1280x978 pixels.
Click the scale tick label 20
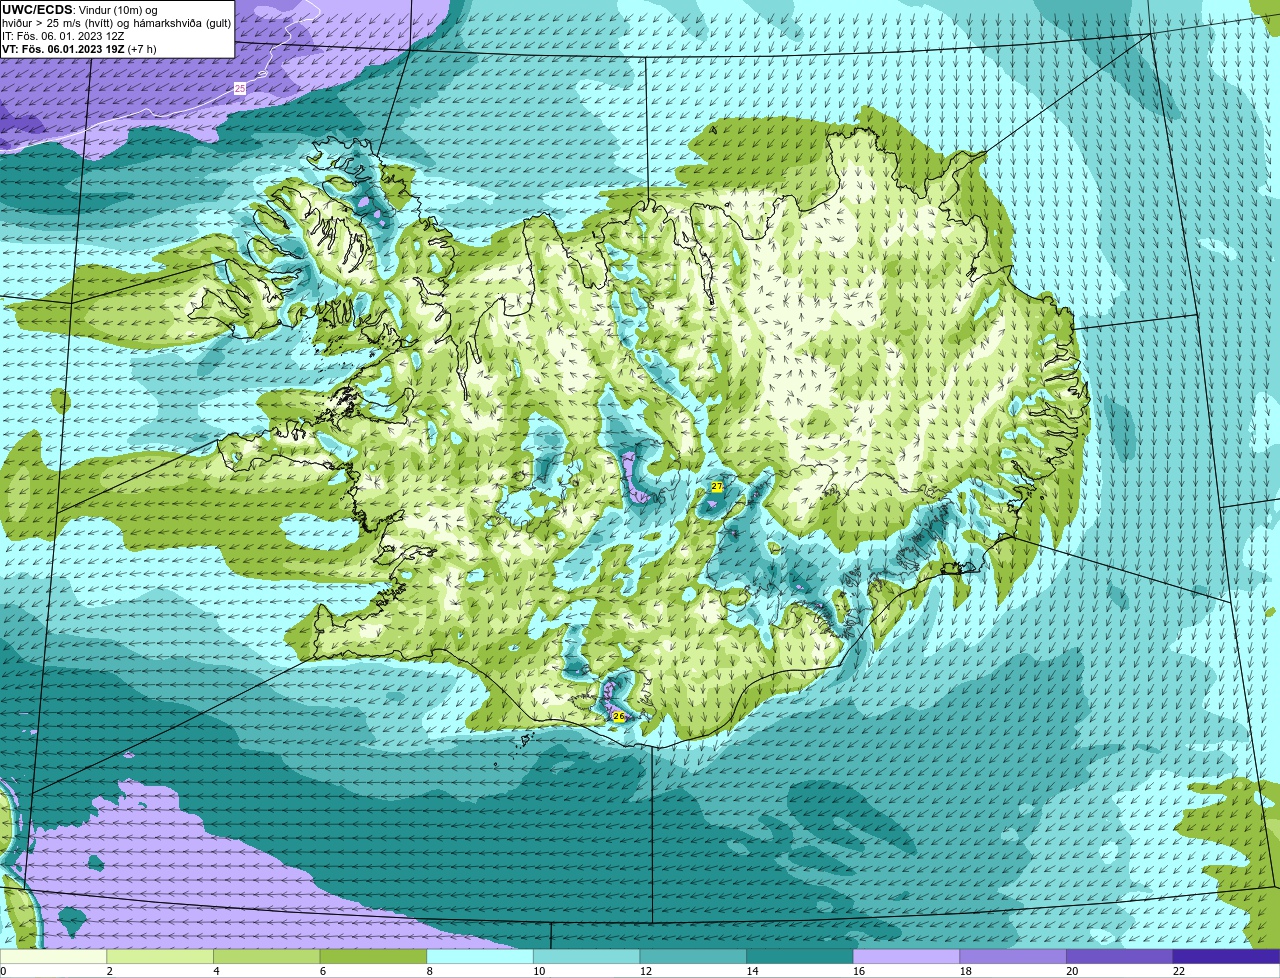[x=1072, y=971]
